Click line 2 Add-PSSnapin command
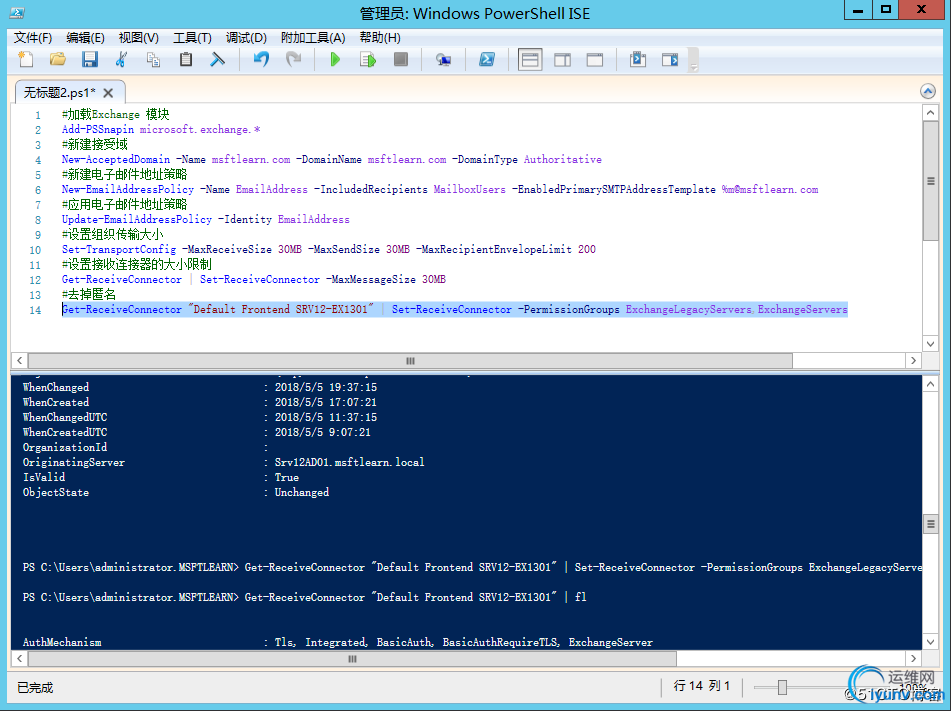 click(x=98, y=129)
